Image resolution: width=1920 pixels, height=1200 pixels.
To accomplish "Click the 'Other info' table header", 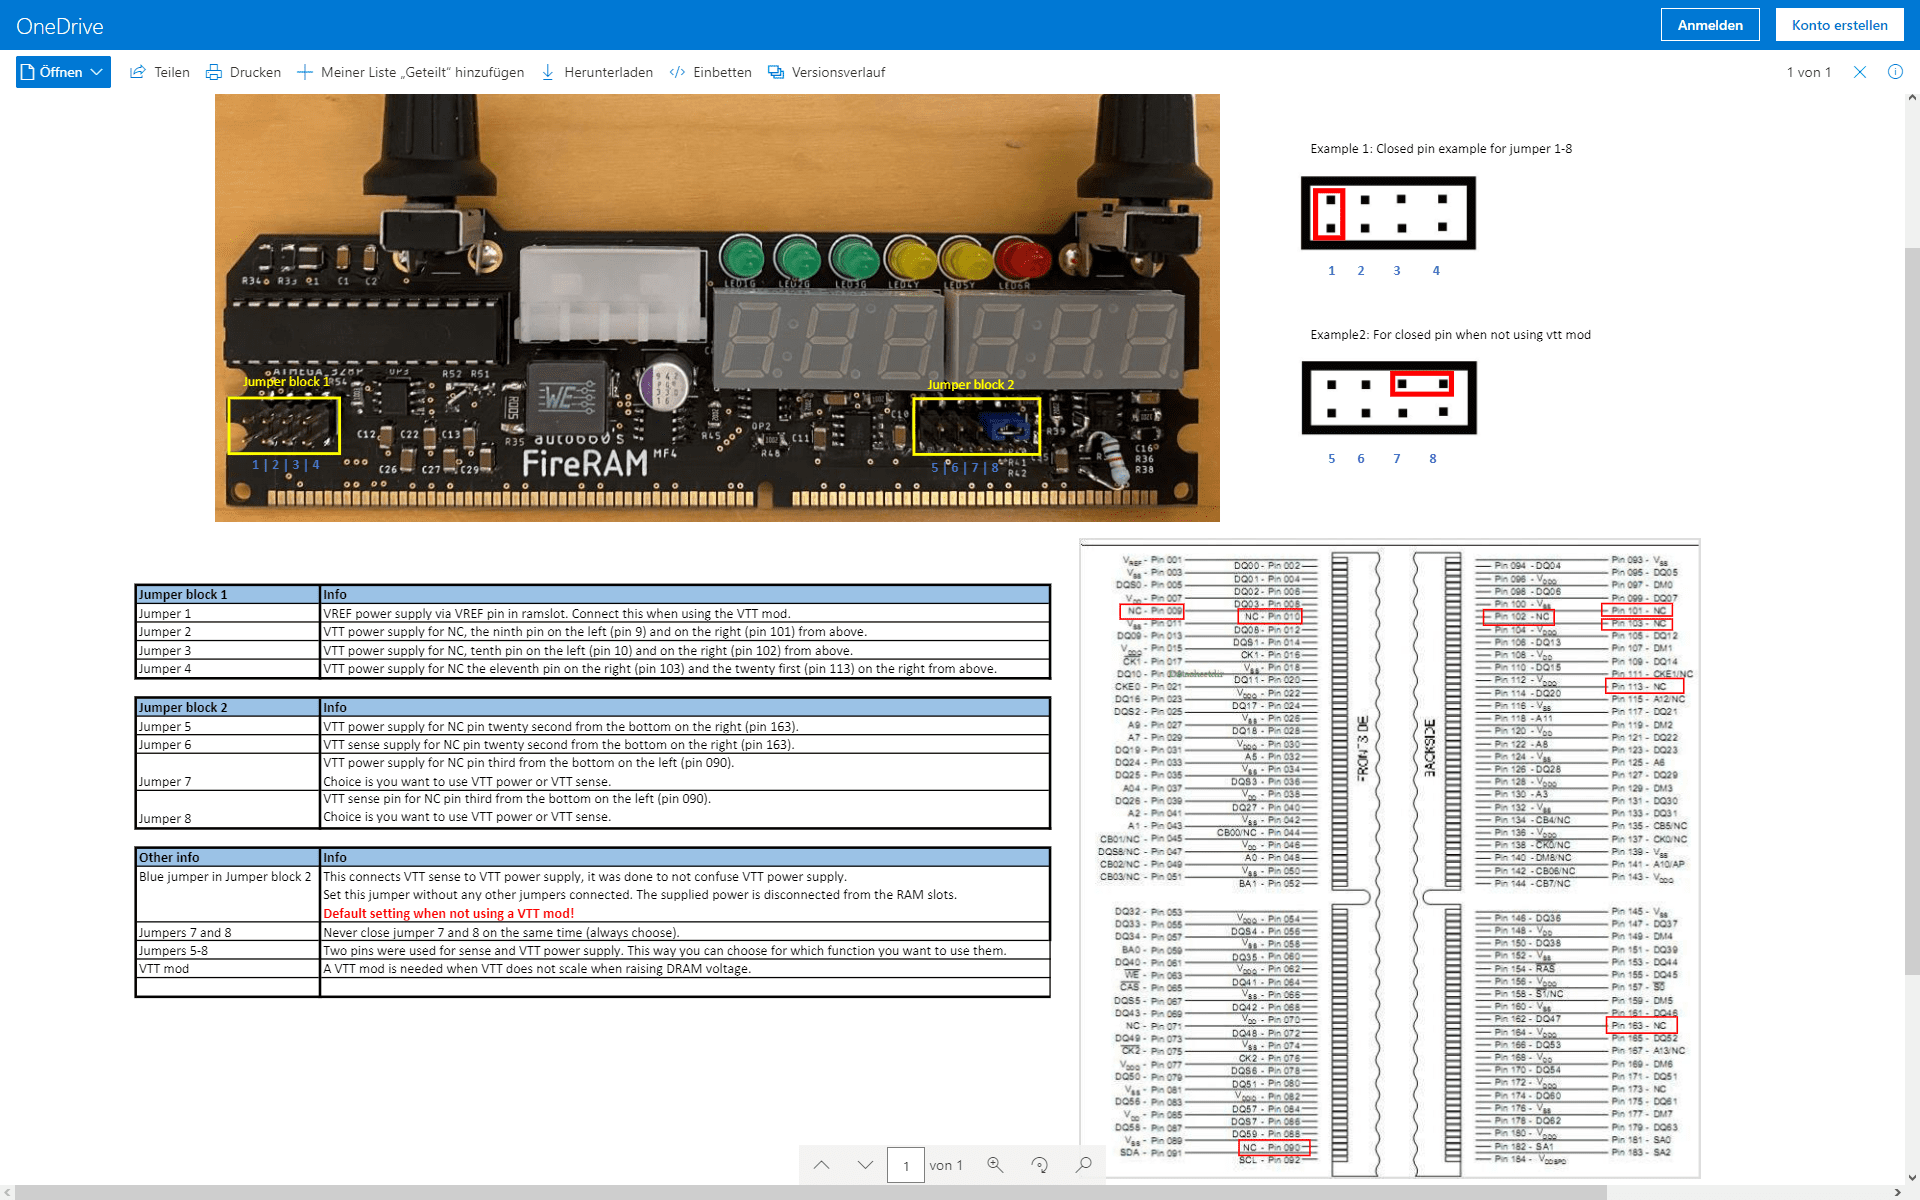I will (228, 857).
